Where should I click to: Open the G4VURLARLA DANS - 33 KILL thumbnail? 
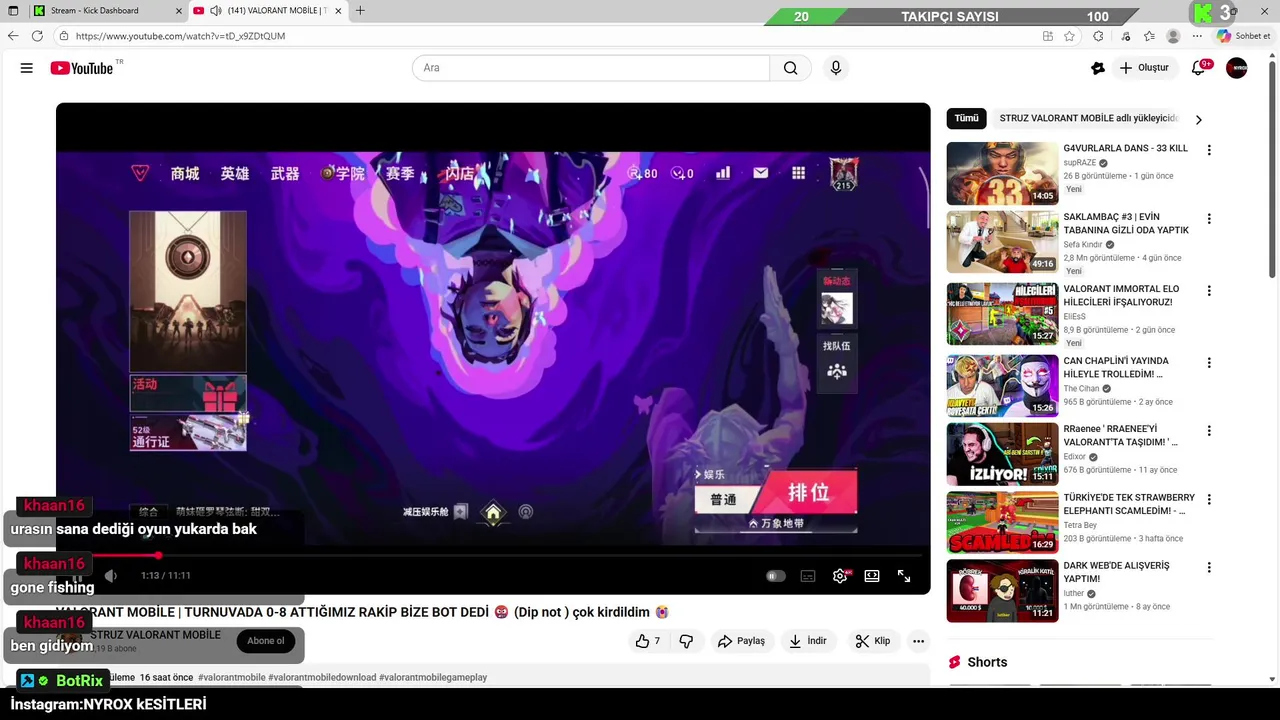pos(1002,173)
